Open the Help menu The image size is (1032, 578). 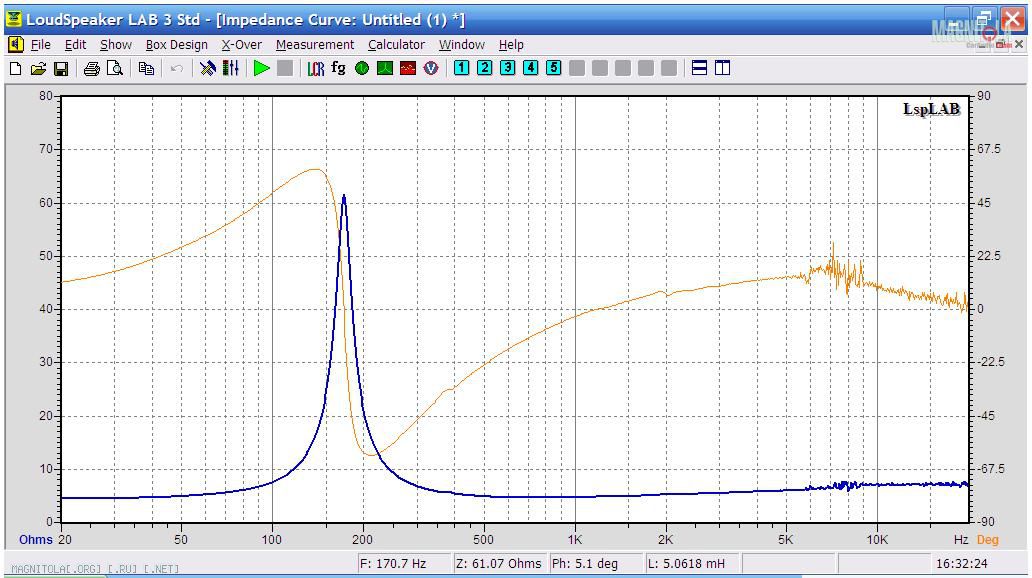(511, 45)
